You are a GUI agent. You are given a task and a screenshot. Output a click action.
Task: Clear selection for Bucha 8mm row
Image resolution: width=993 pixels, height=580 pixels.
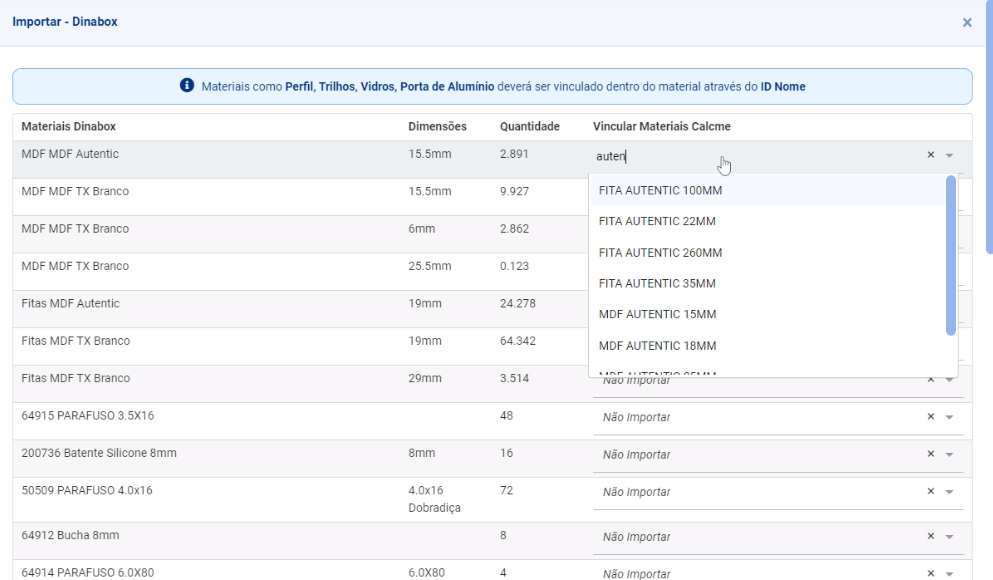point(930,537)
